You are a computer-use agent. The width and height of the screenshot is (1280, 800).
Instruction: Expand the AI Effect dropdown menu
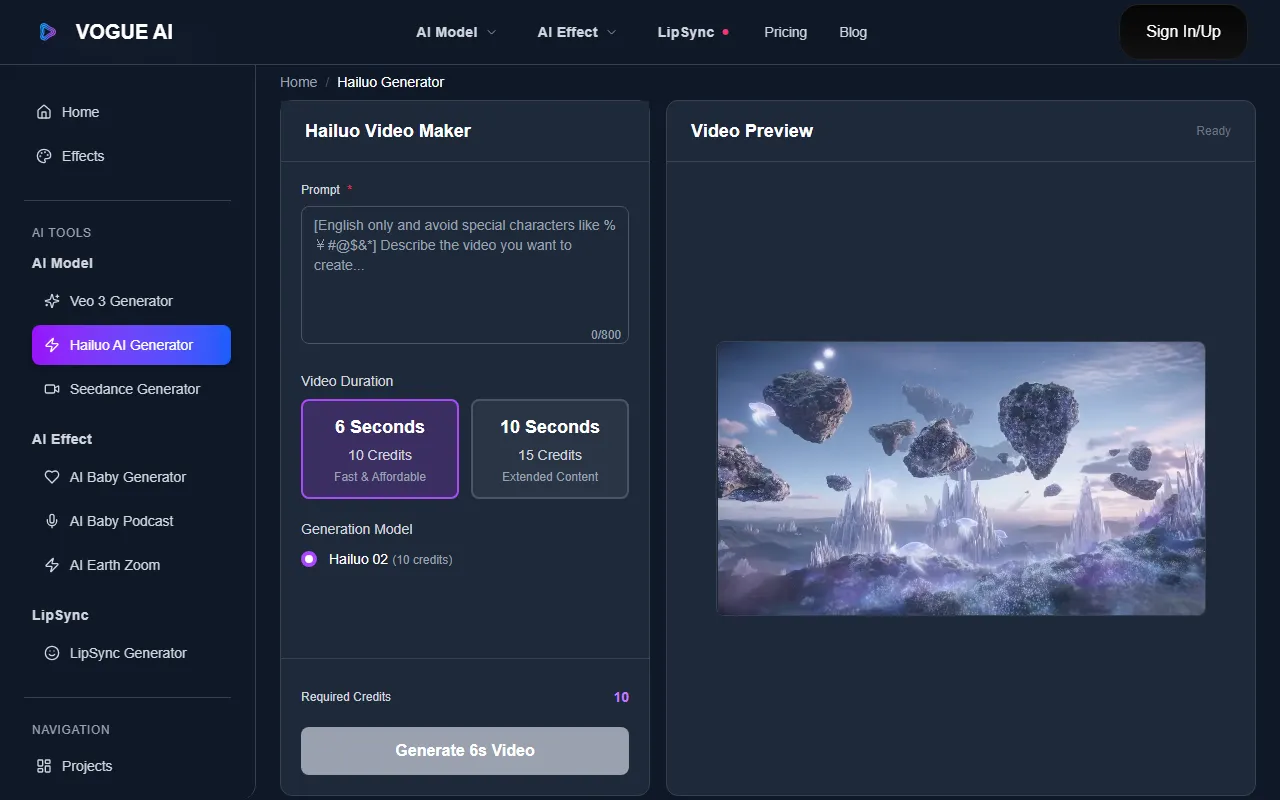(x=577, y=32)
